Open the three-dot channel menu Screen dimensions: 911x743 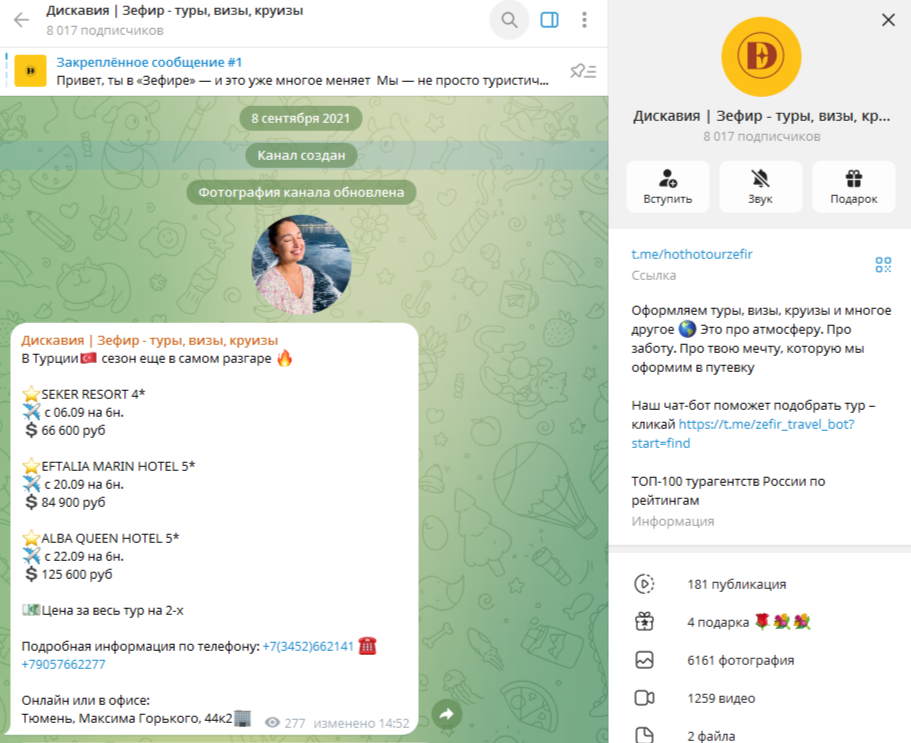[584, 20]
